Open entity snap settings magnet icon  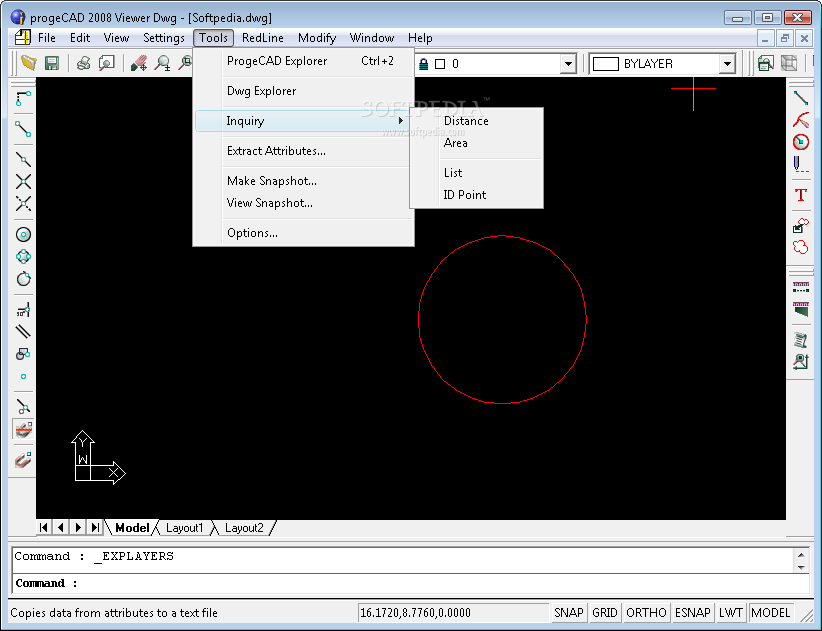click(23, 460)
